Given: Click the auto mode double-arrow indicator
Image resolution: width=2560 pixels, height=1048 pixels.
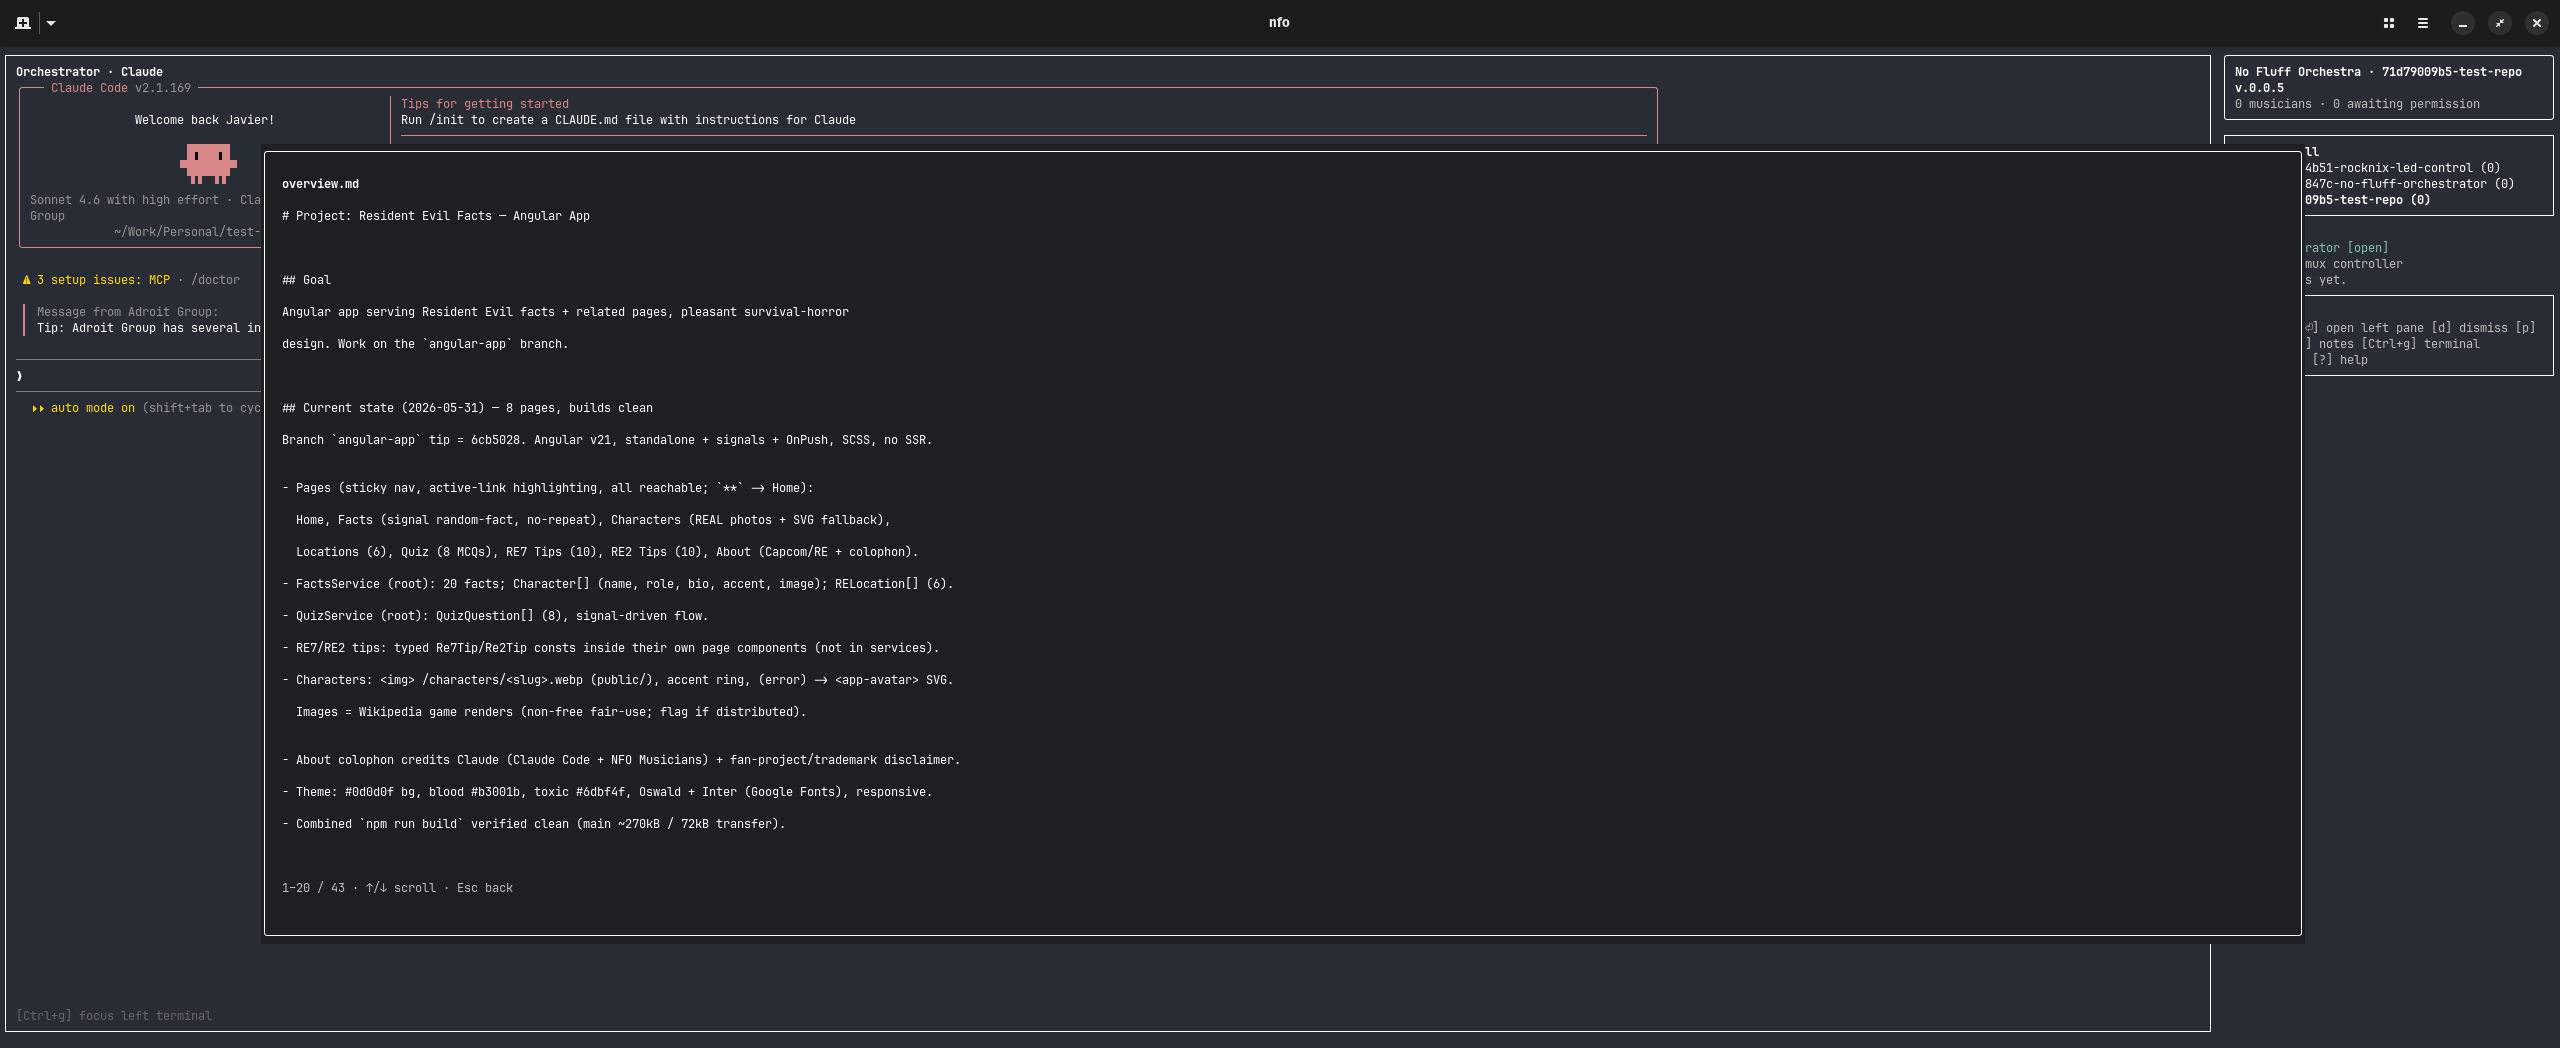Looking at the screenshot, I should (38, 408).
